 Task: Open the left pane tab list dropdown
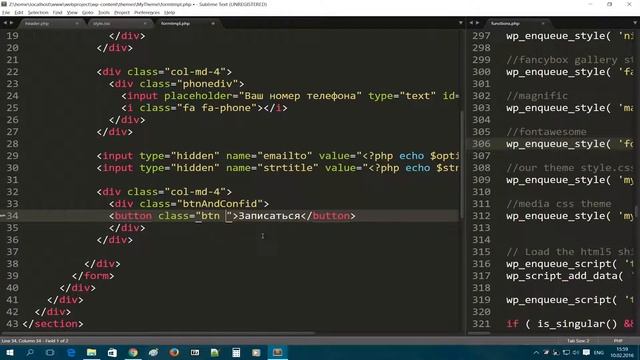click(461, 23)
